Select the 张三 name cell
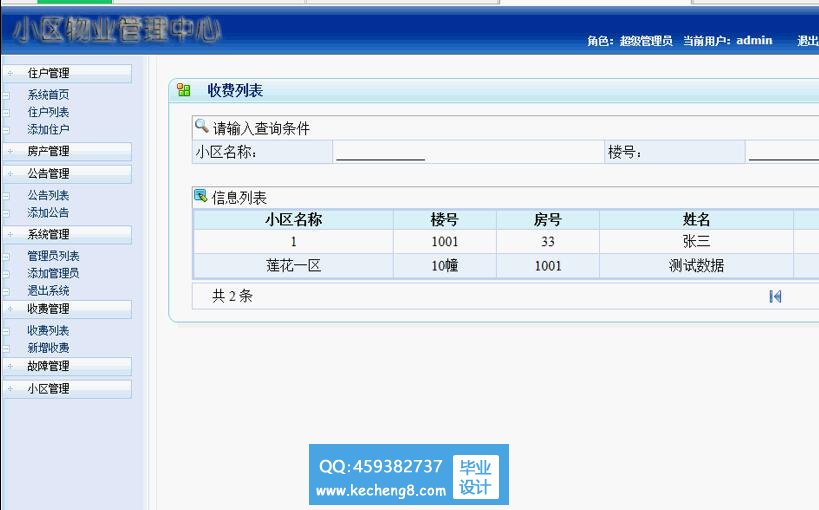Screen dimensions: 819x510 696,241
